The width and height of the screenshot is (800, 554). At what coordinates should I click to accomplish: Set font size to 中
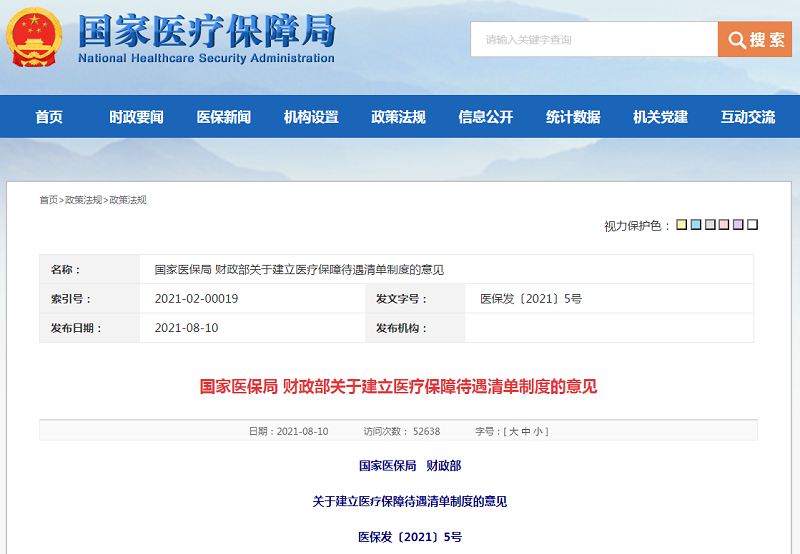tap(526, 432)
